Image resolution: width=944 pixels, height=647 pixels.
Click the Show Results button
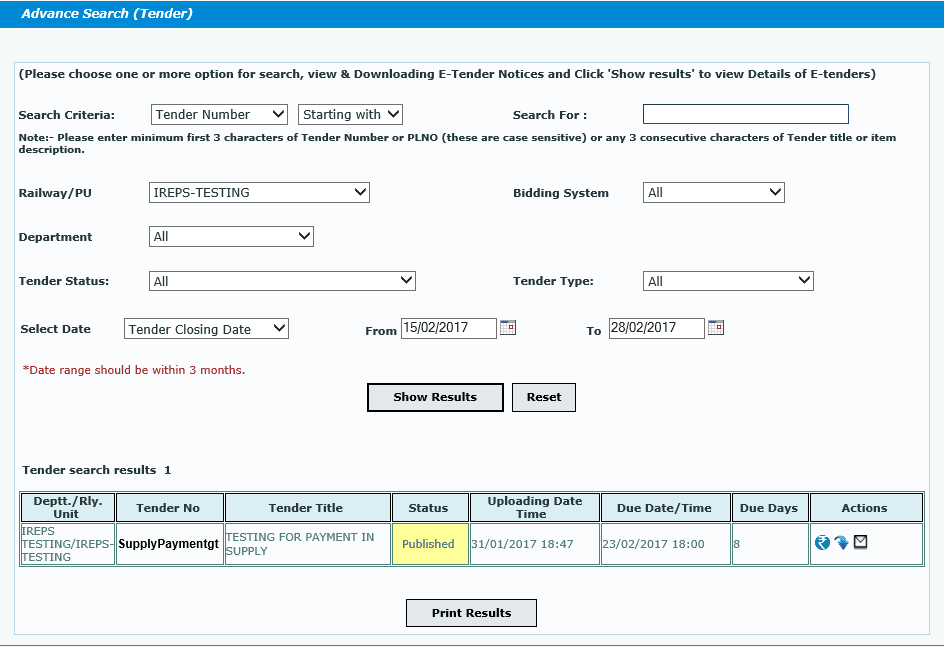pos(435,397)
